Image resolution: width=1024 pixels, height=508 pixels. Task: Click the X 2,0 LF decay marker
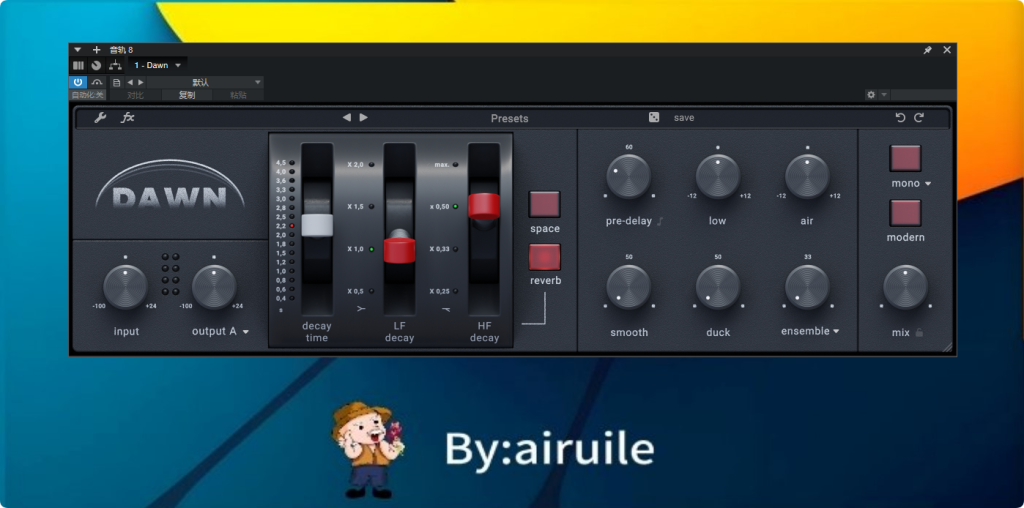tap(360, 165)
